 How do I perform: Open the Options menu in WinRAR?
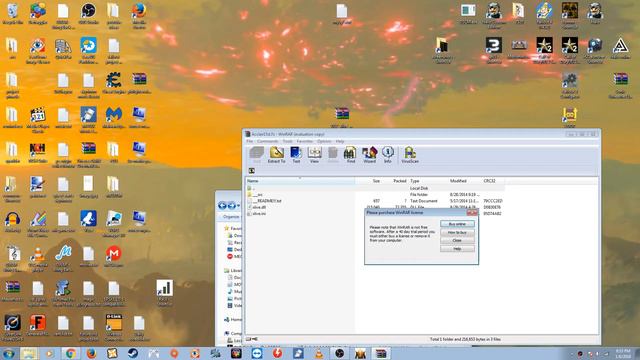[x=324, y=141]
